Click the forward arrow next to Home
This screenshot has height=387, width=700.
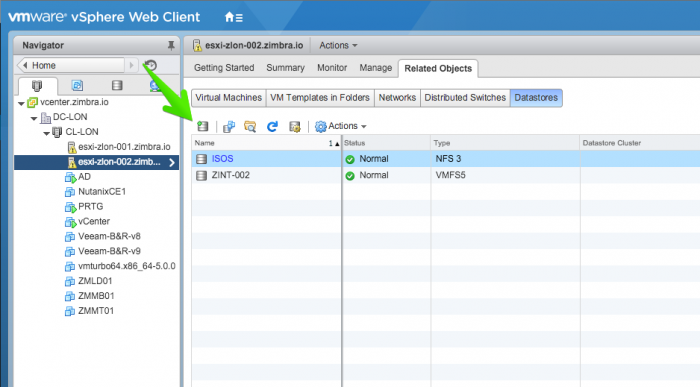coord(131,66)
